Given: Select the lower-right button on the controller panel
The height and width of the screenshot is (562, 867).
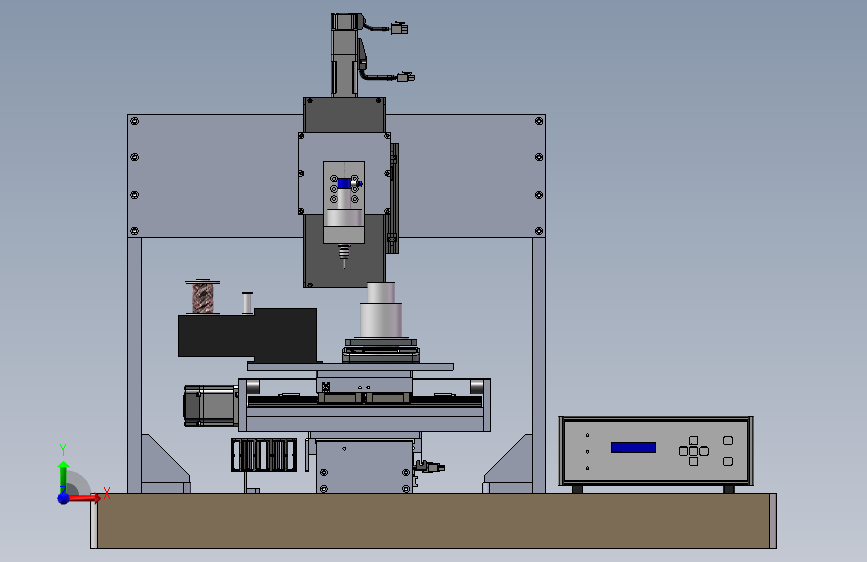Looking at the screenshot, I should pos(728,461).
